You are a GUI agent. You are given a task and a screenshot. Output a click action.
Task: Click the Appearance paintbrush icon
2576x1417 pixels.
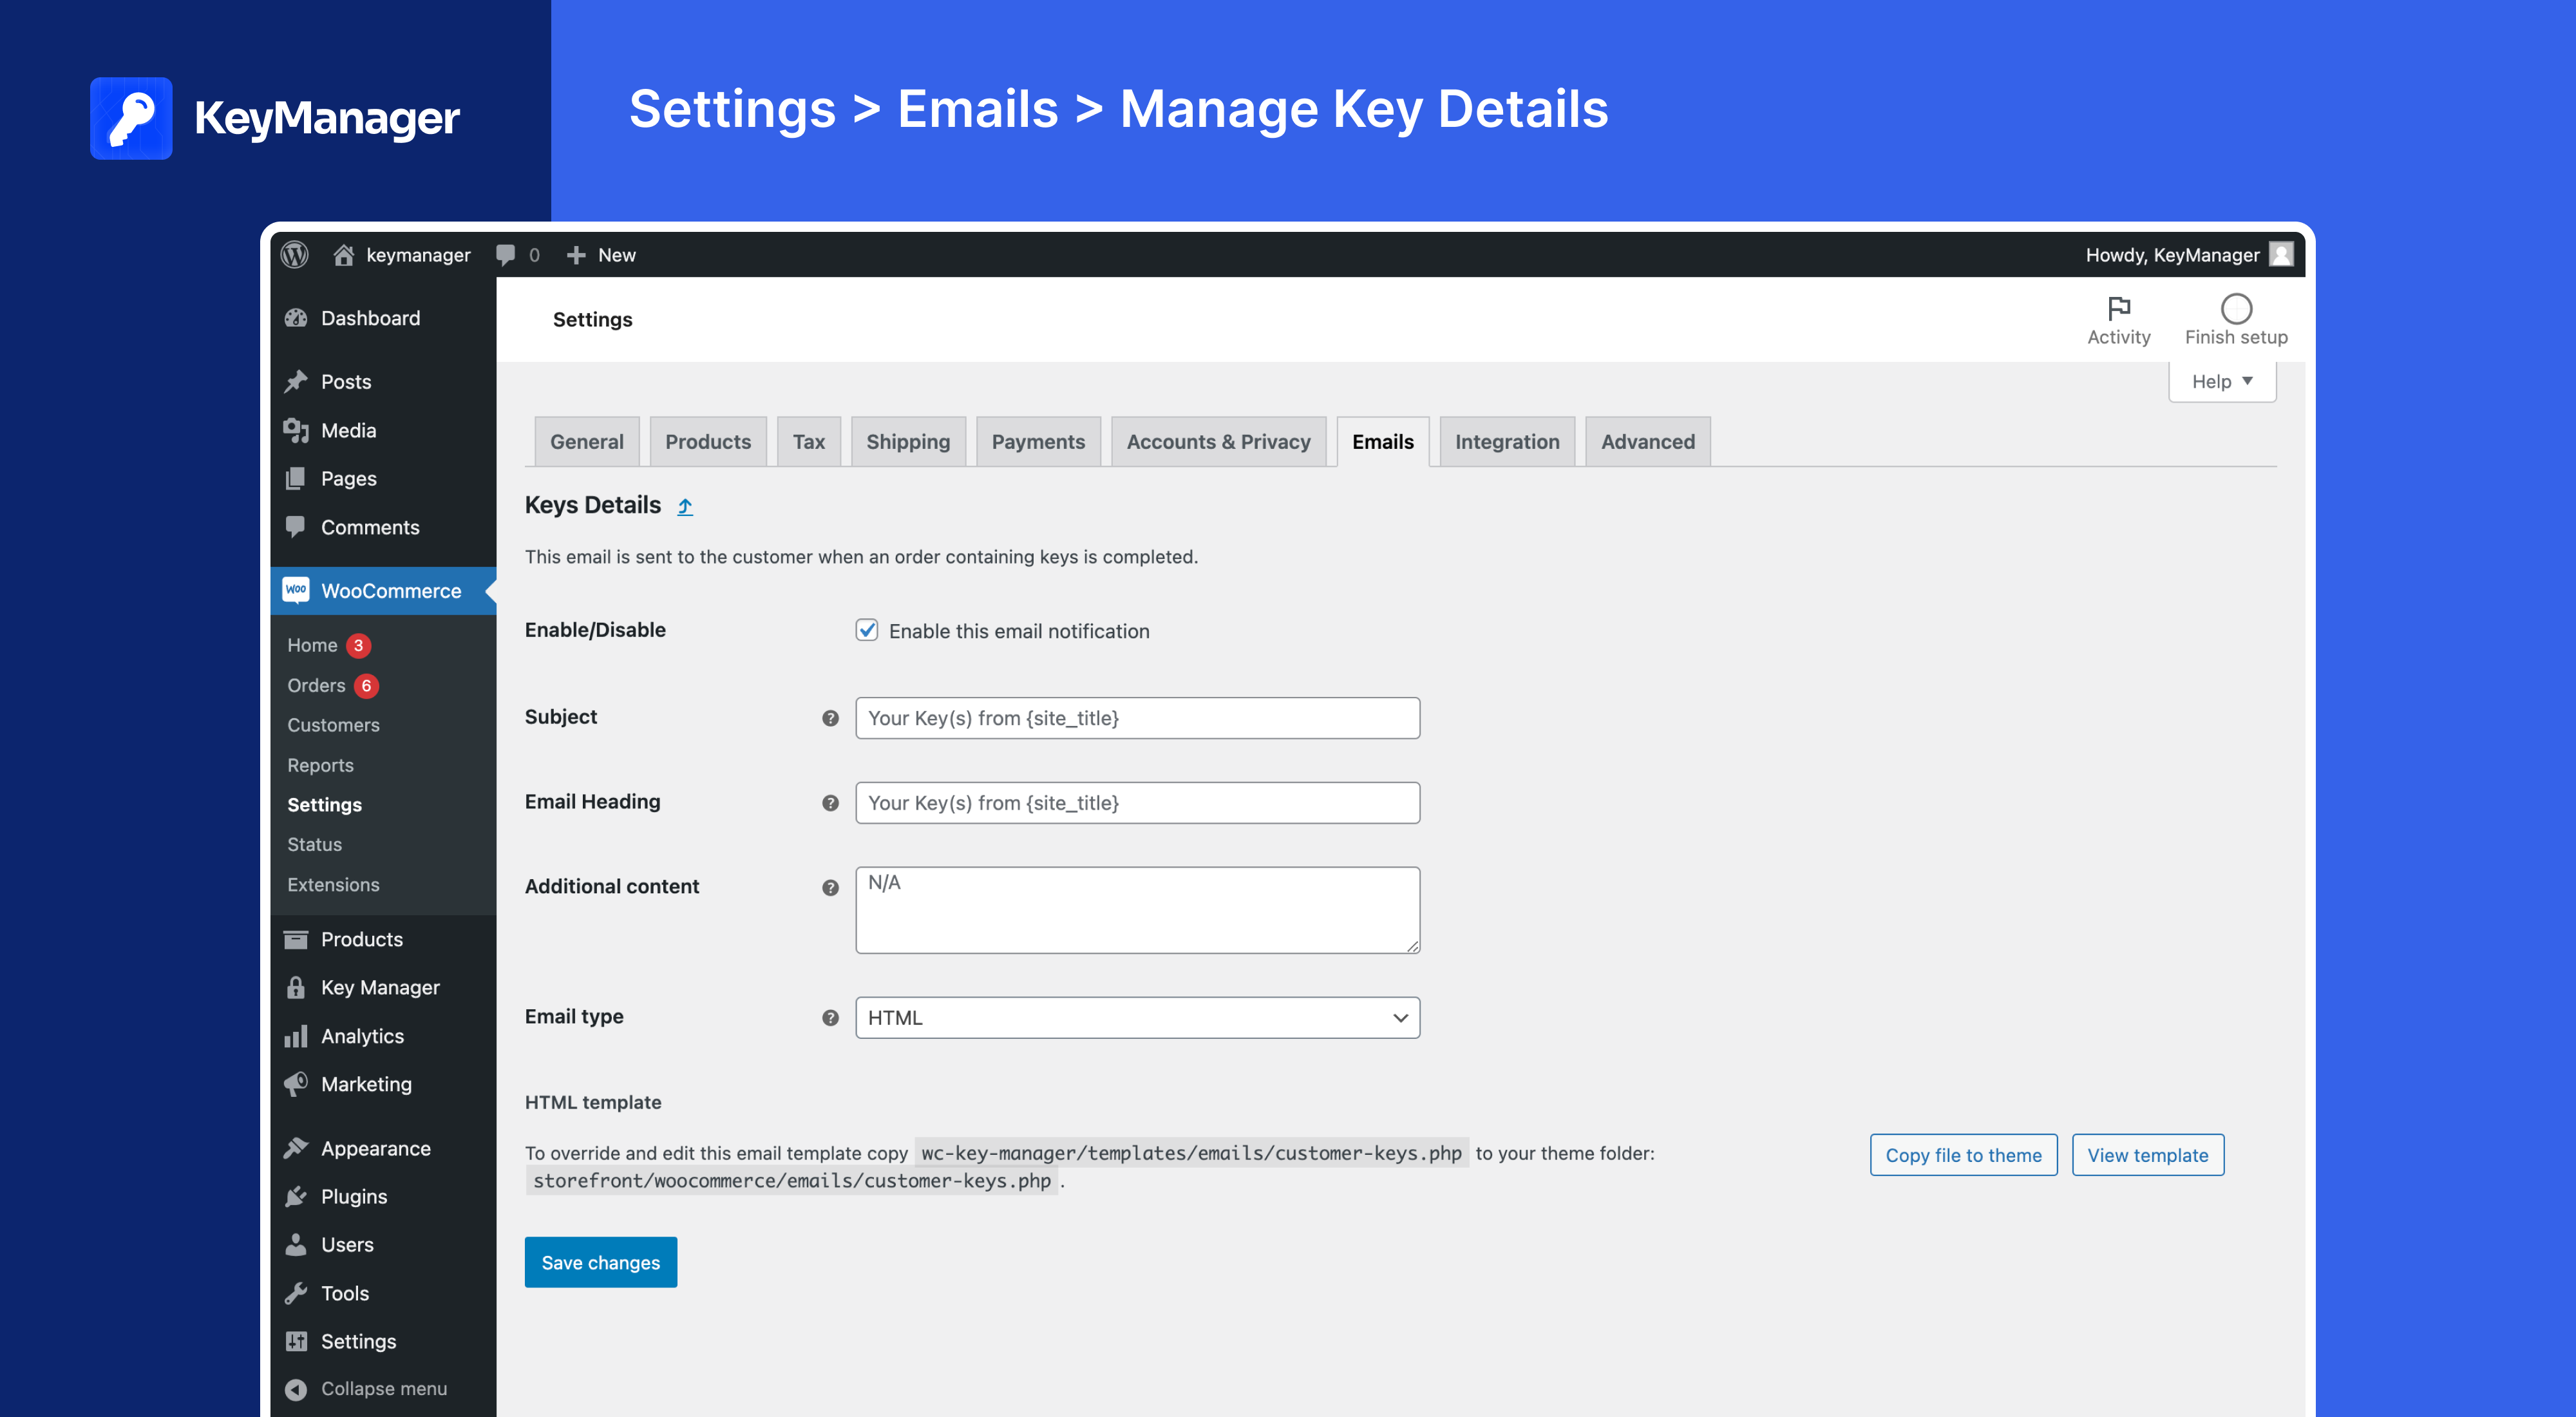(x=296, y=1148)
